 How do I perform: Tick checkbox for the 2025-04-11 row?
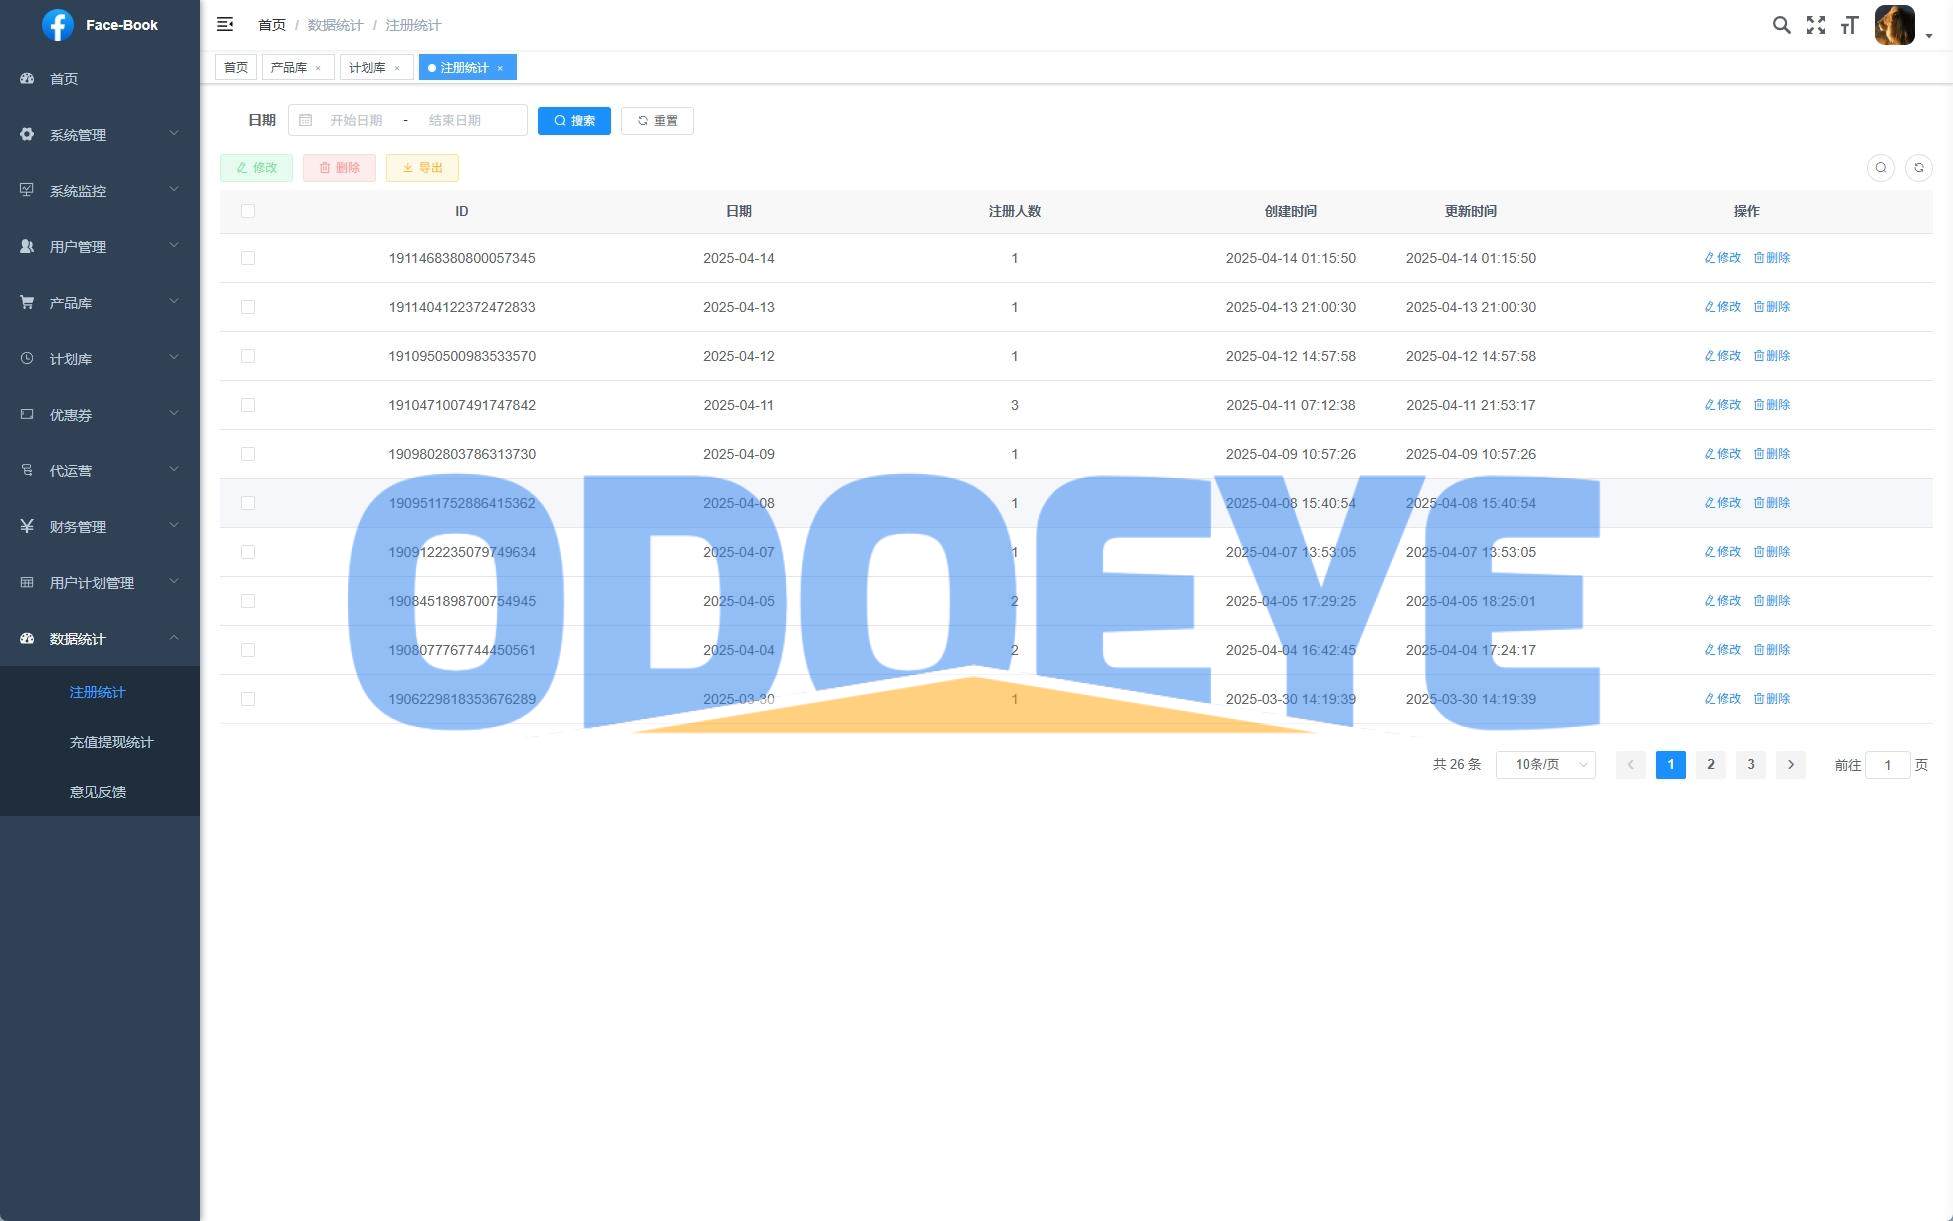coord(248,405)
